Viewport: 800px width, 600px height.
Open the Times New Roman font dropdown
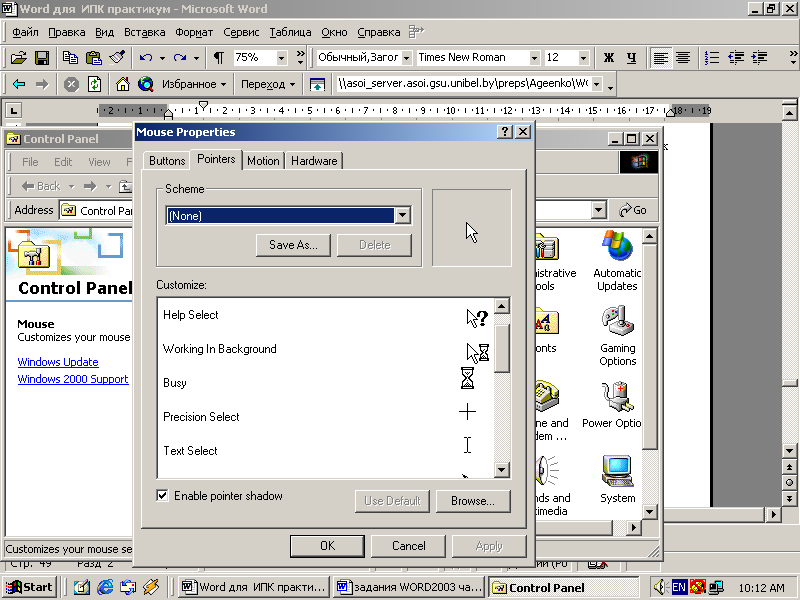[x=534, y=58]
